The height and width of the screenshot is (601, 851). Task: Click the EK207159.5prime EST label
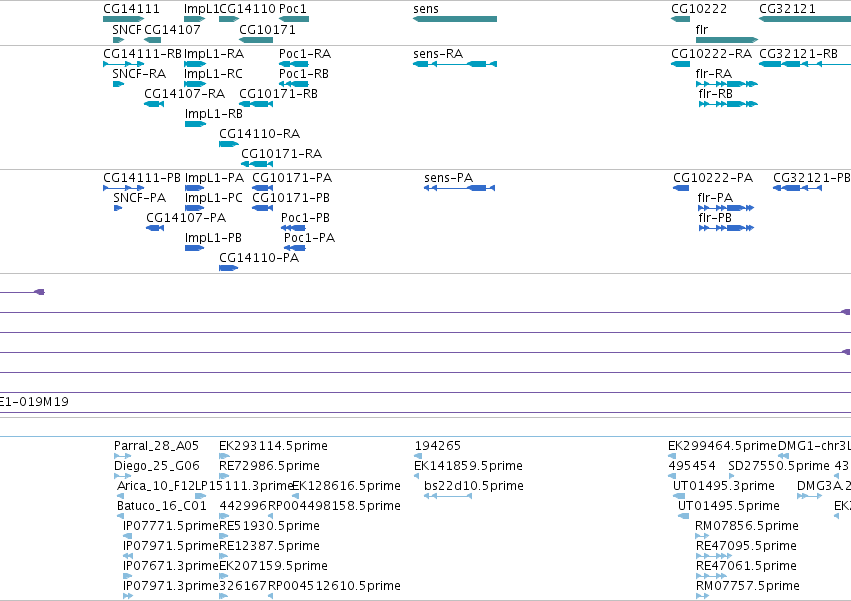273,567
